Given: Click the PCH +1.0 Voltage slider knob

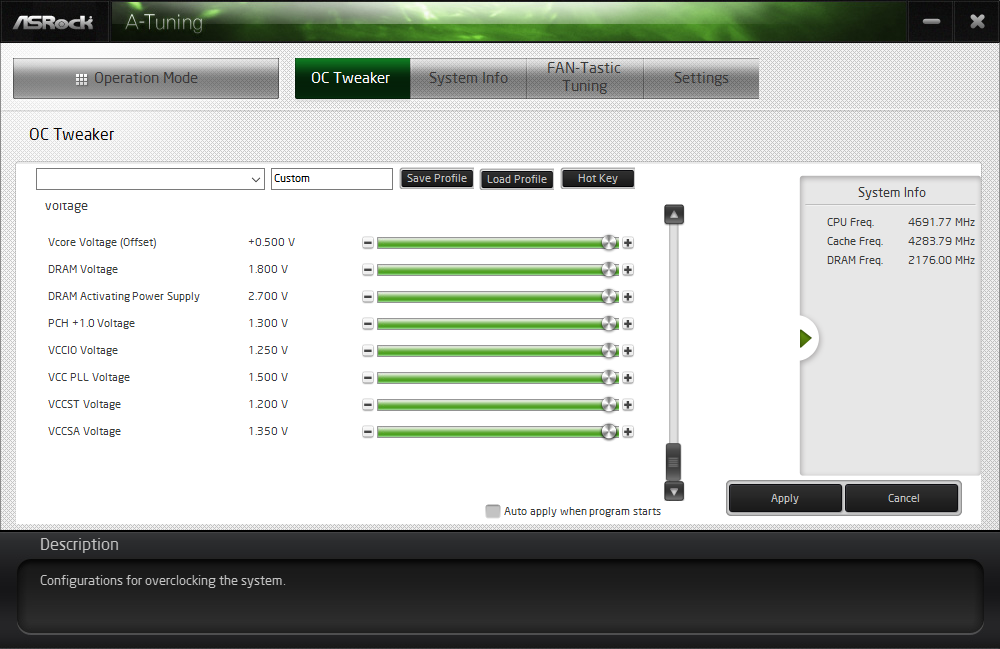Looking at the screenshot, I should tap(610, 324).
